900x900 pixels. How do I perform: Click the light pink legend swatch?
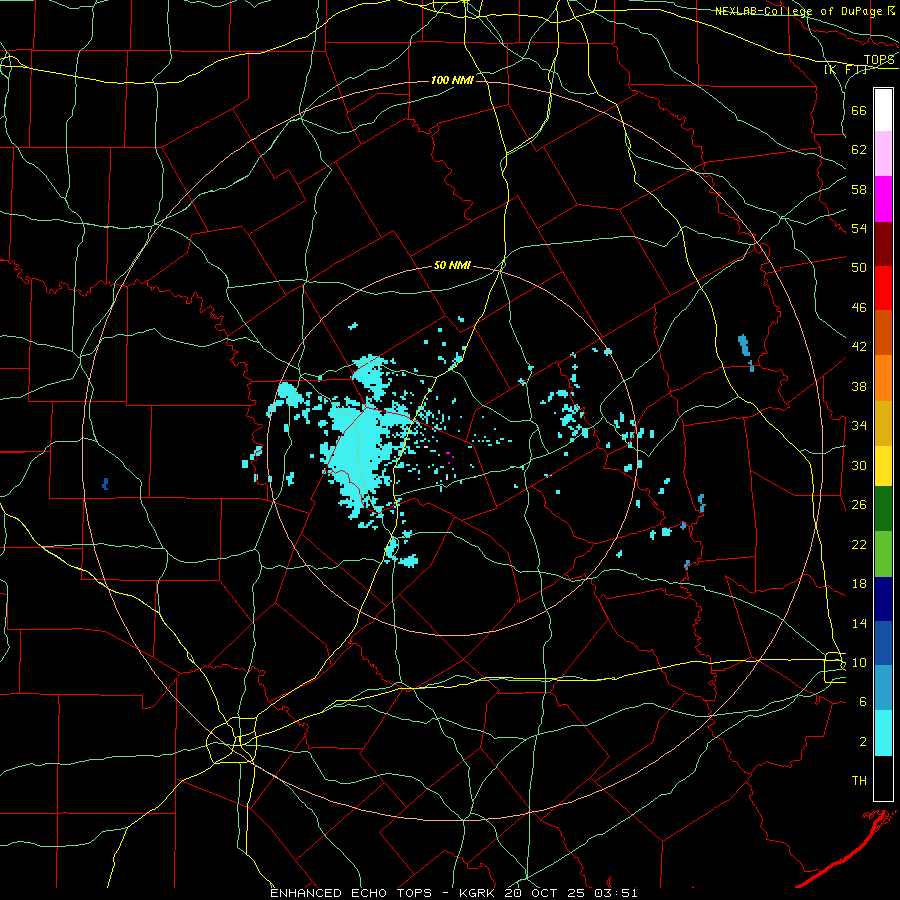(883, 153)
